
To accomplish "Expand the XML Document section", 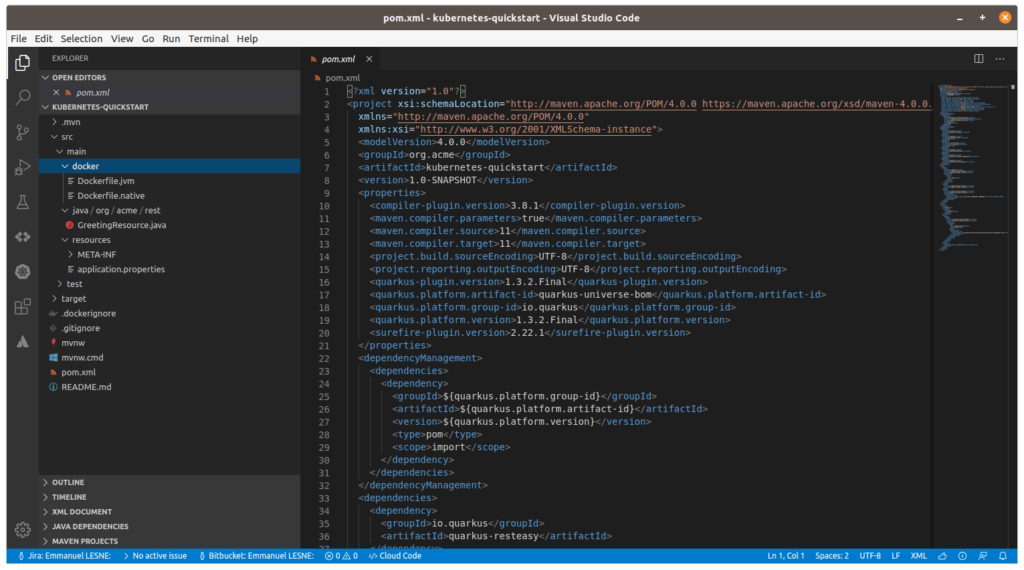I will pyautogui.click(x=170, y=512).
